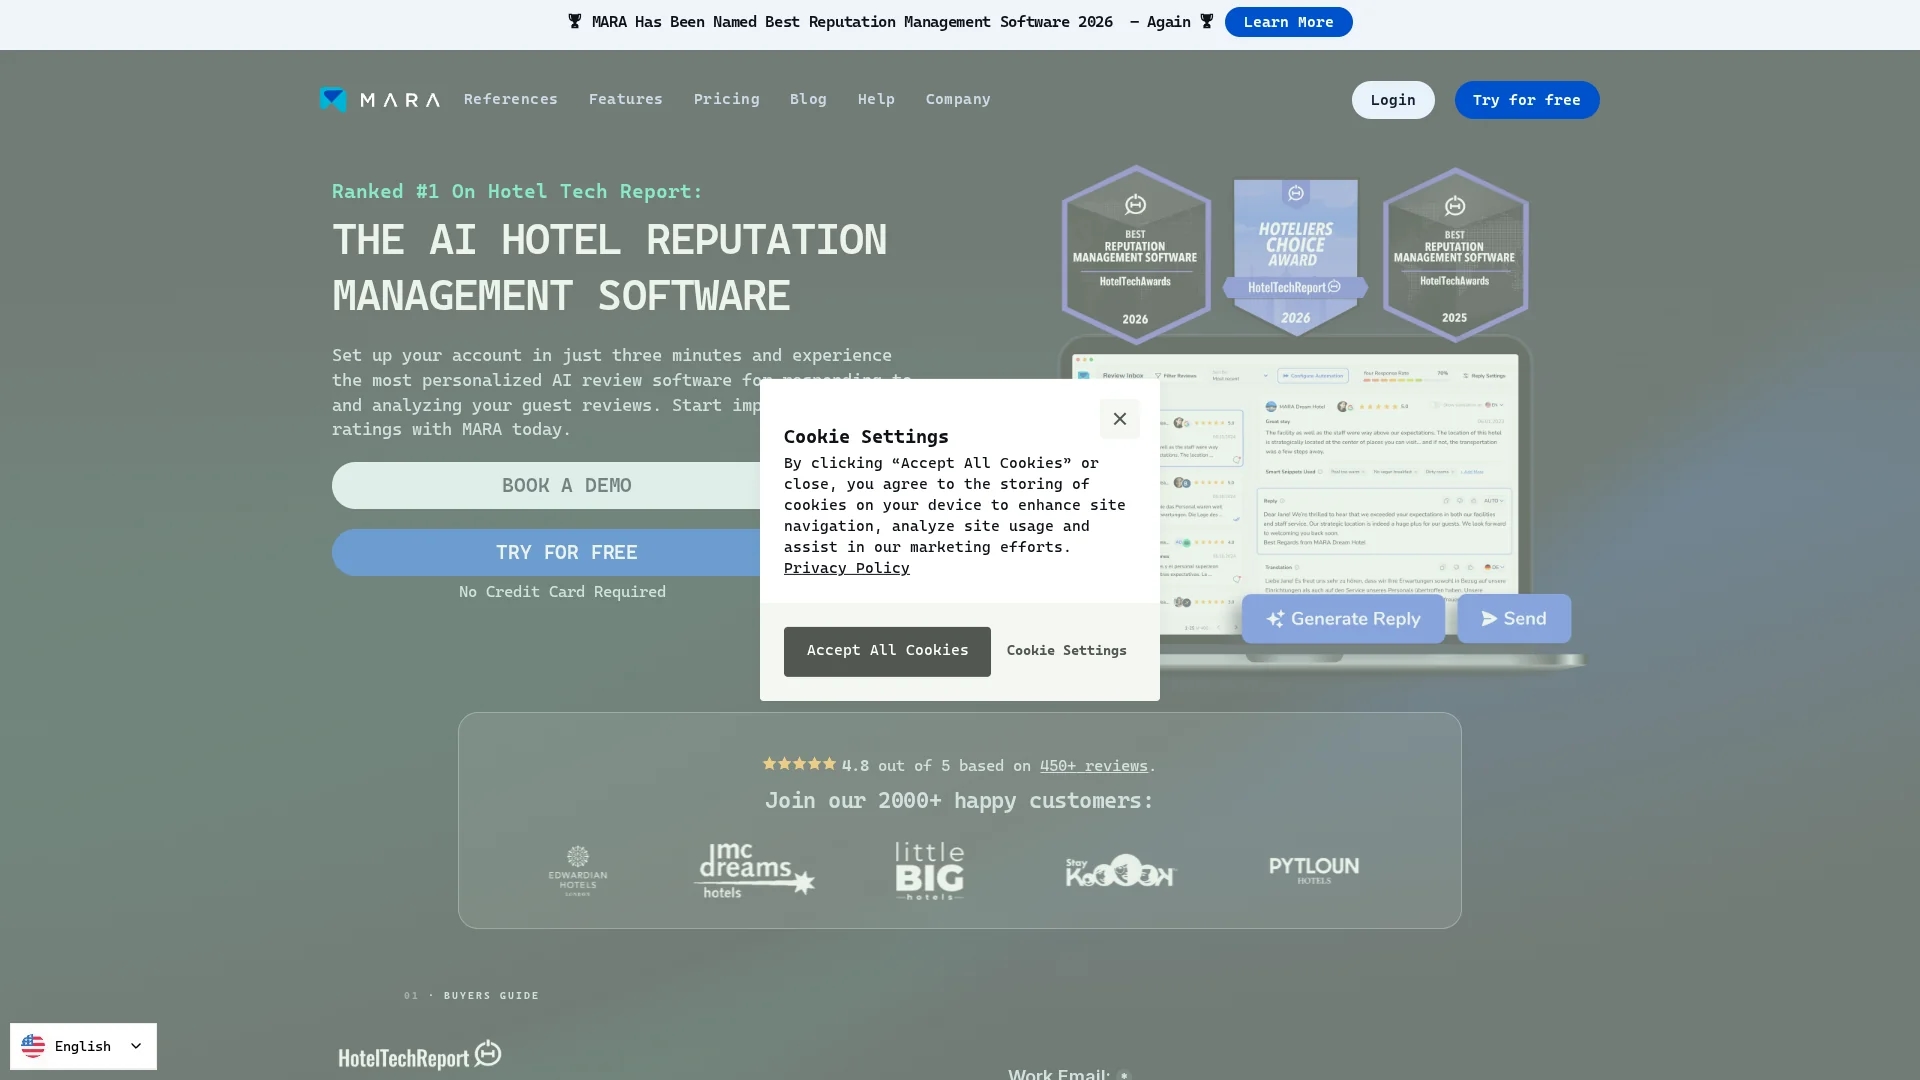
Task: Go to the Pricing page
Action: click(x=726, y=99)
